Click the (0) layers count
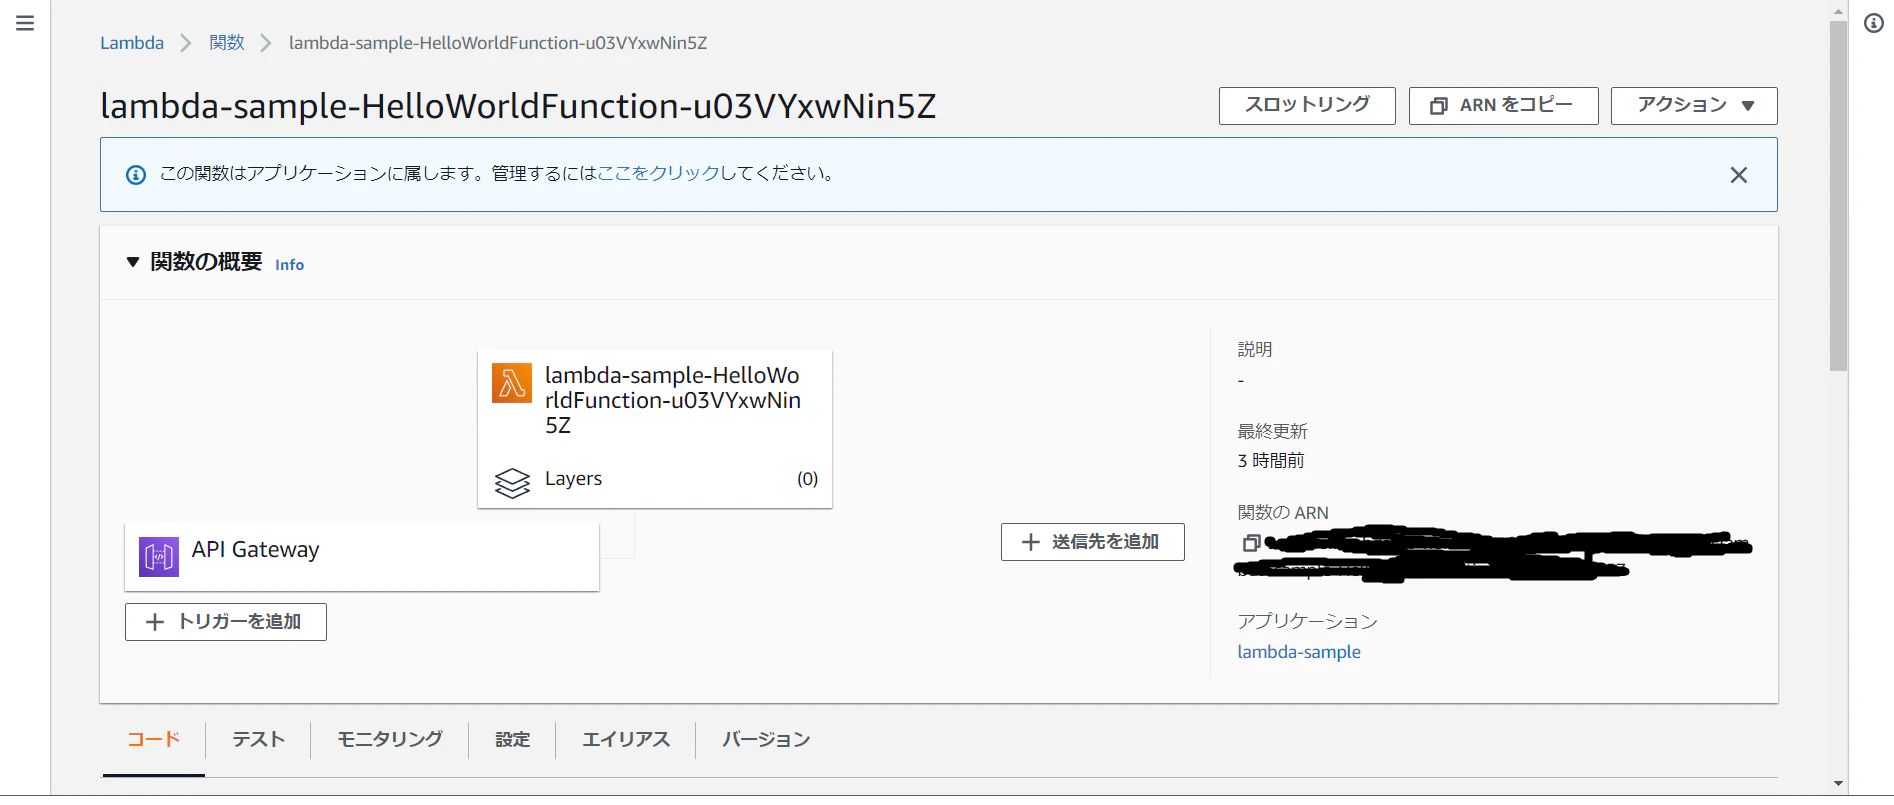The height and width of the screenshot is (805, 1894). click(x=808, y=479)
